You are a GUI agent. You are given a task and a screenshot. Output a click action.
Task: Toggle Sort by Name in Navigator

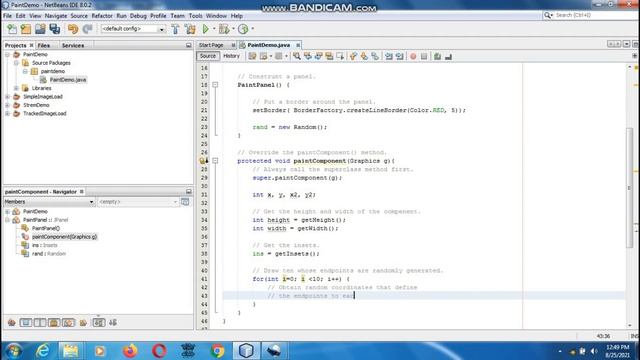[99, 323]
